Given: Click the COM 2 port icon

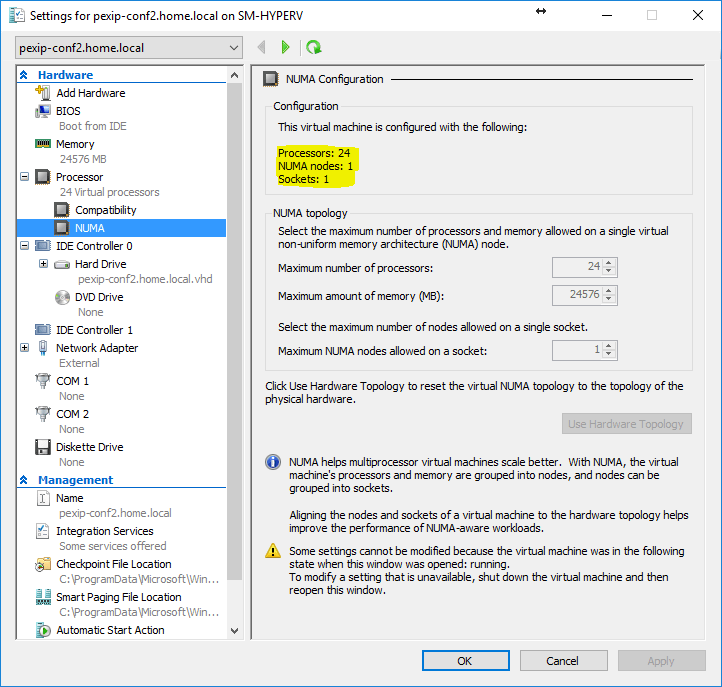Looking at the screenshot, I should pyautogui.click(x=43, y=414).
